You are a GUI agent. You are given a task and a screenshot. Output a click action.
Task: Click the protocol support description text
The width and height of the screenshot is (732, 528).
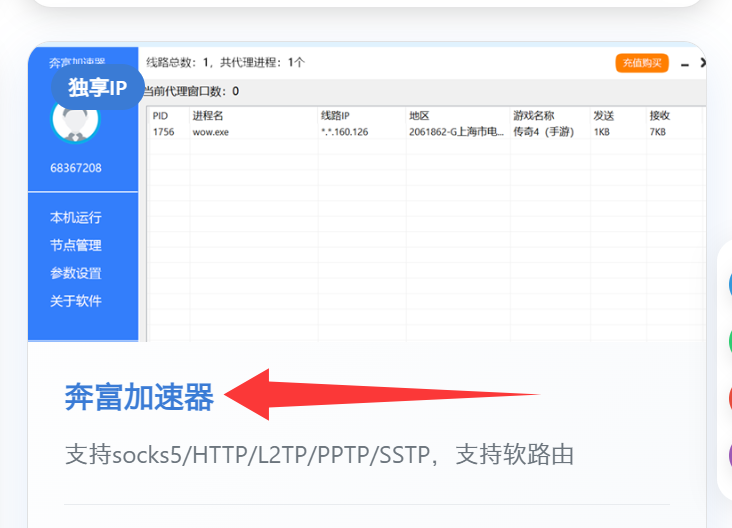(x=319, y=455)
